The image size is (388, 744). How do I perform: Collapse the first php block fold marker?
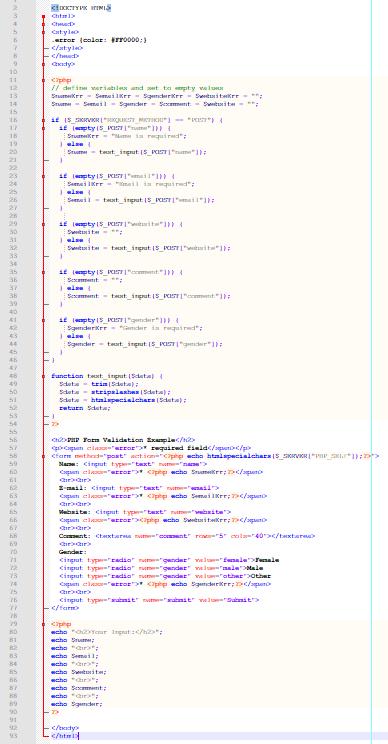[x=43, y=80]
